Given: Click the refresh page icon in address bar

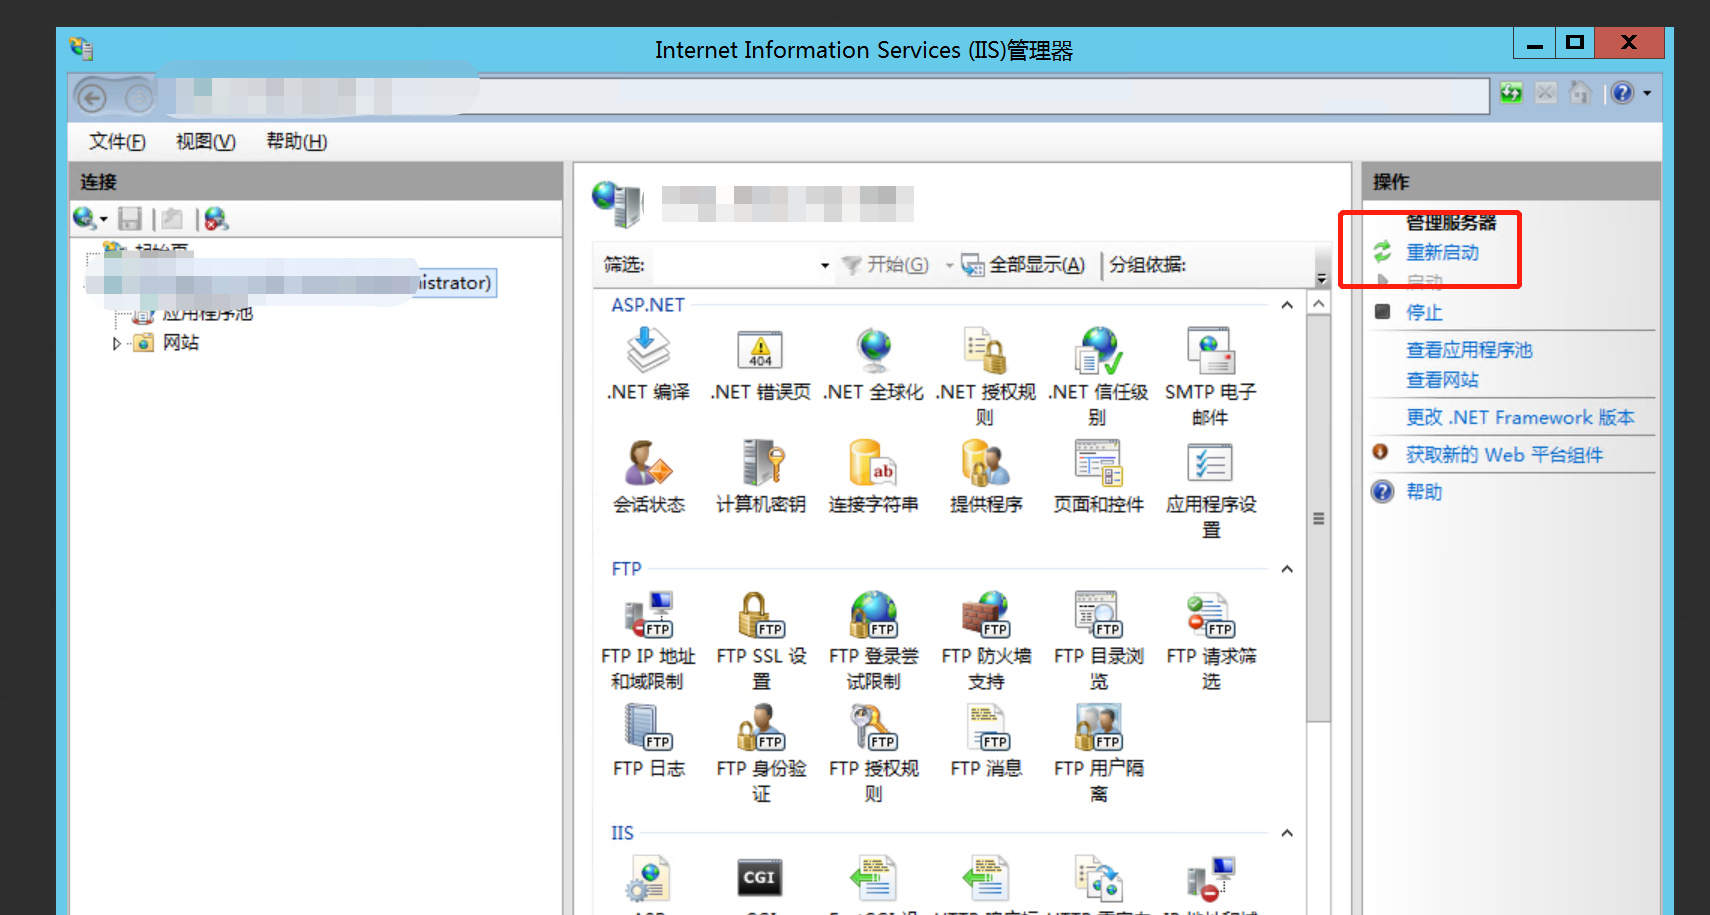Looking at the screenshot, I should [x=1511, y=94].
